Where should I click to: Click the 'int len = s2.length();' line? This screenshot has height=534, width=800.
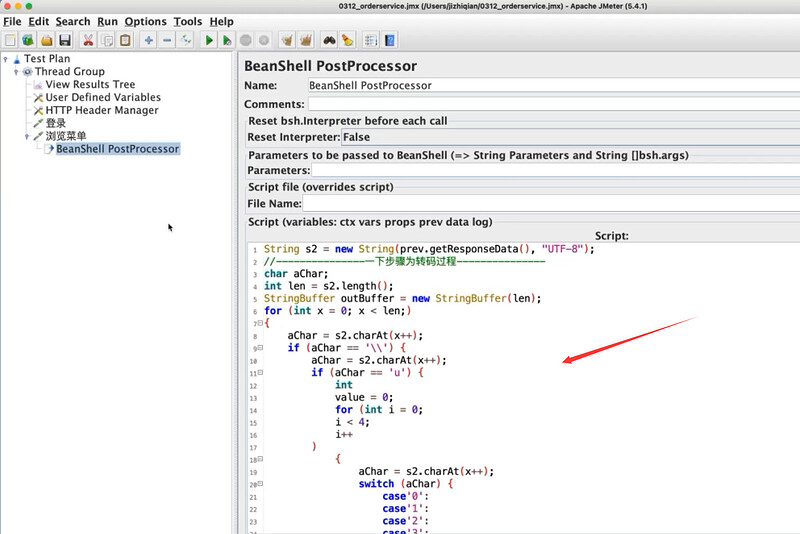tap(329, 286)
